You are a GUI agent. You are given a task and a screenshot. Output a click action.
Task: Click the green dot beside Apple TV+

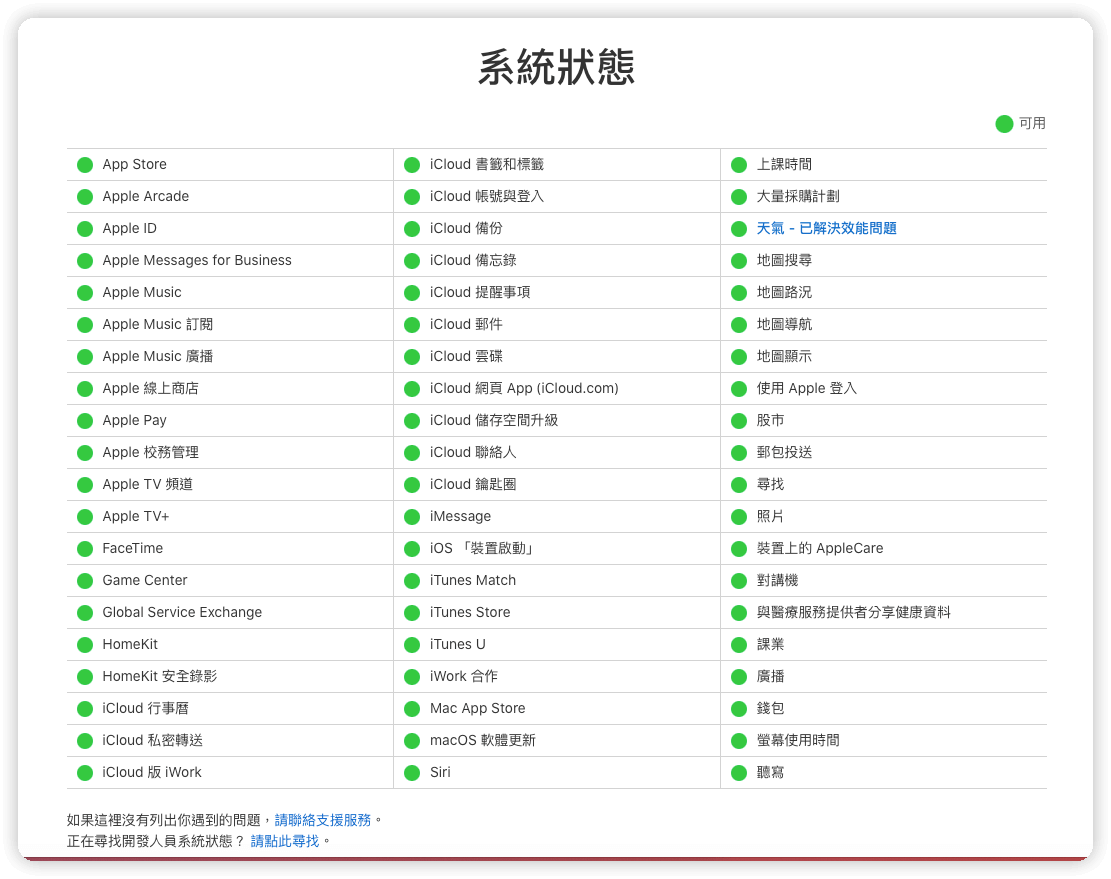(x=85, y=517)
